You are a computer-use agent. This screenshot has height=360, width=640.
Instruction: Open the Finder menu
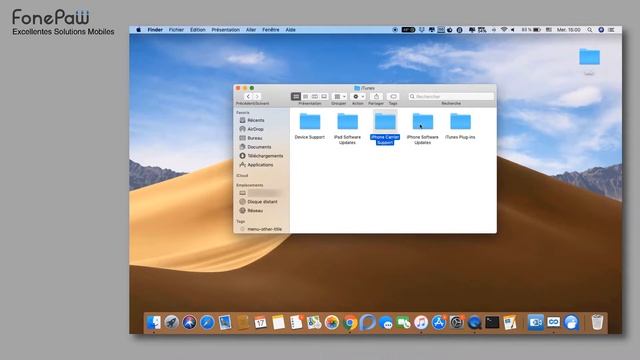(x=155, y=30)
